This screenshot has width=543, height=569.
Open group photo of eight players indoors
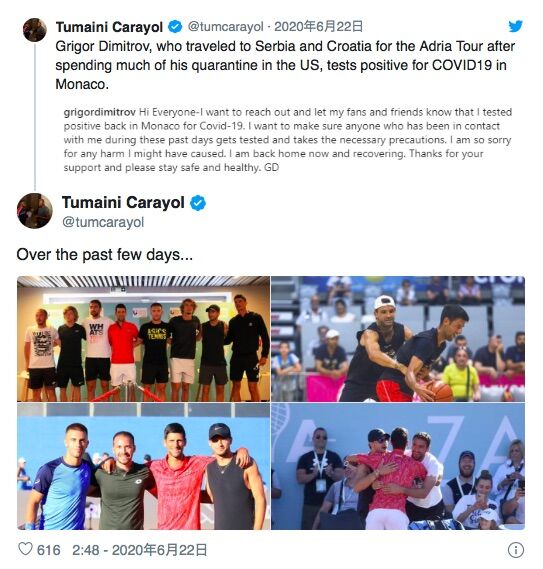click(143, 339)
